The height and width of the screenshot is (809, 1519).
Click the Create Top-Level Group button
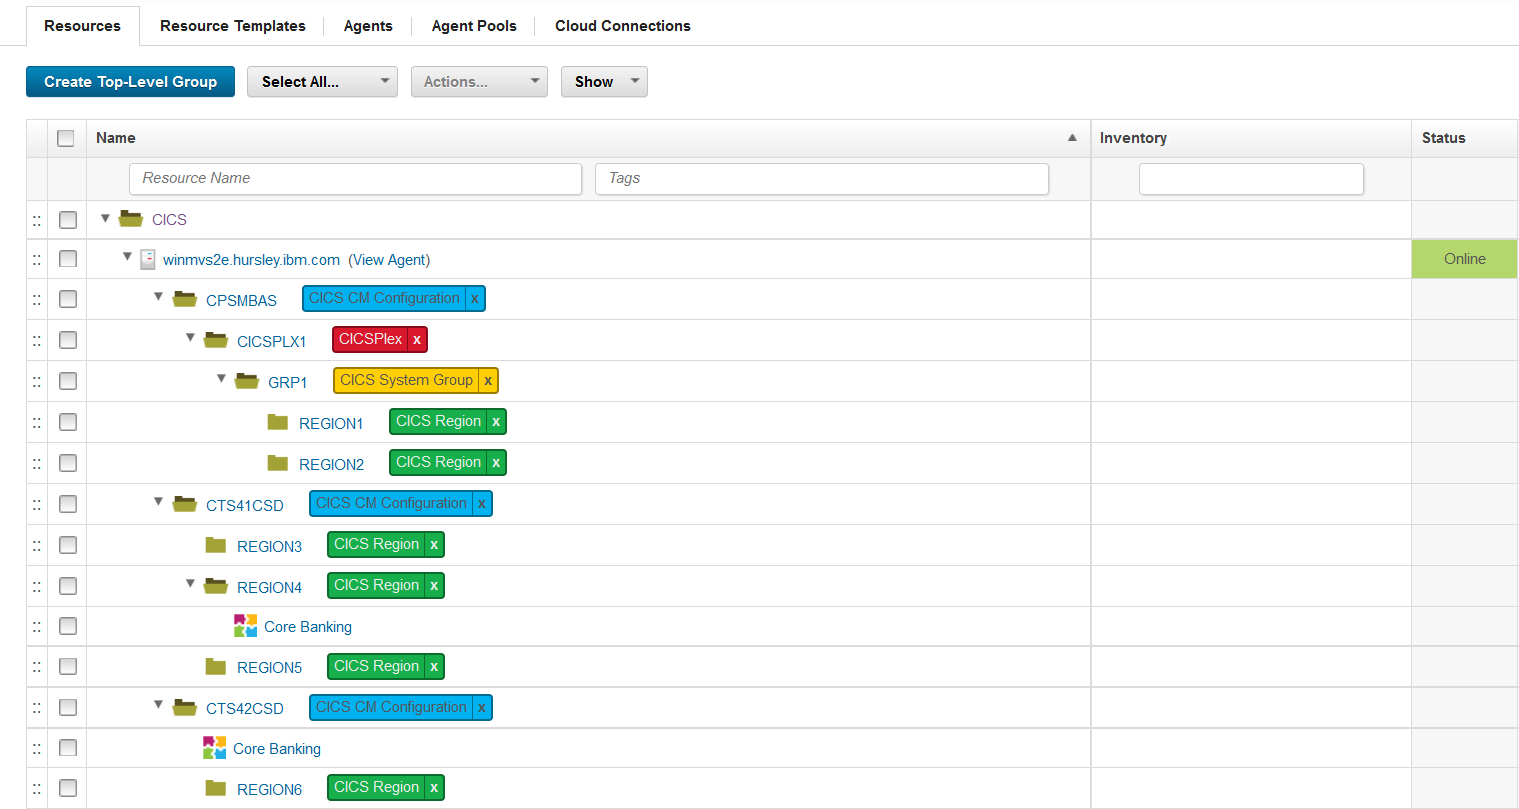[130, 82]
